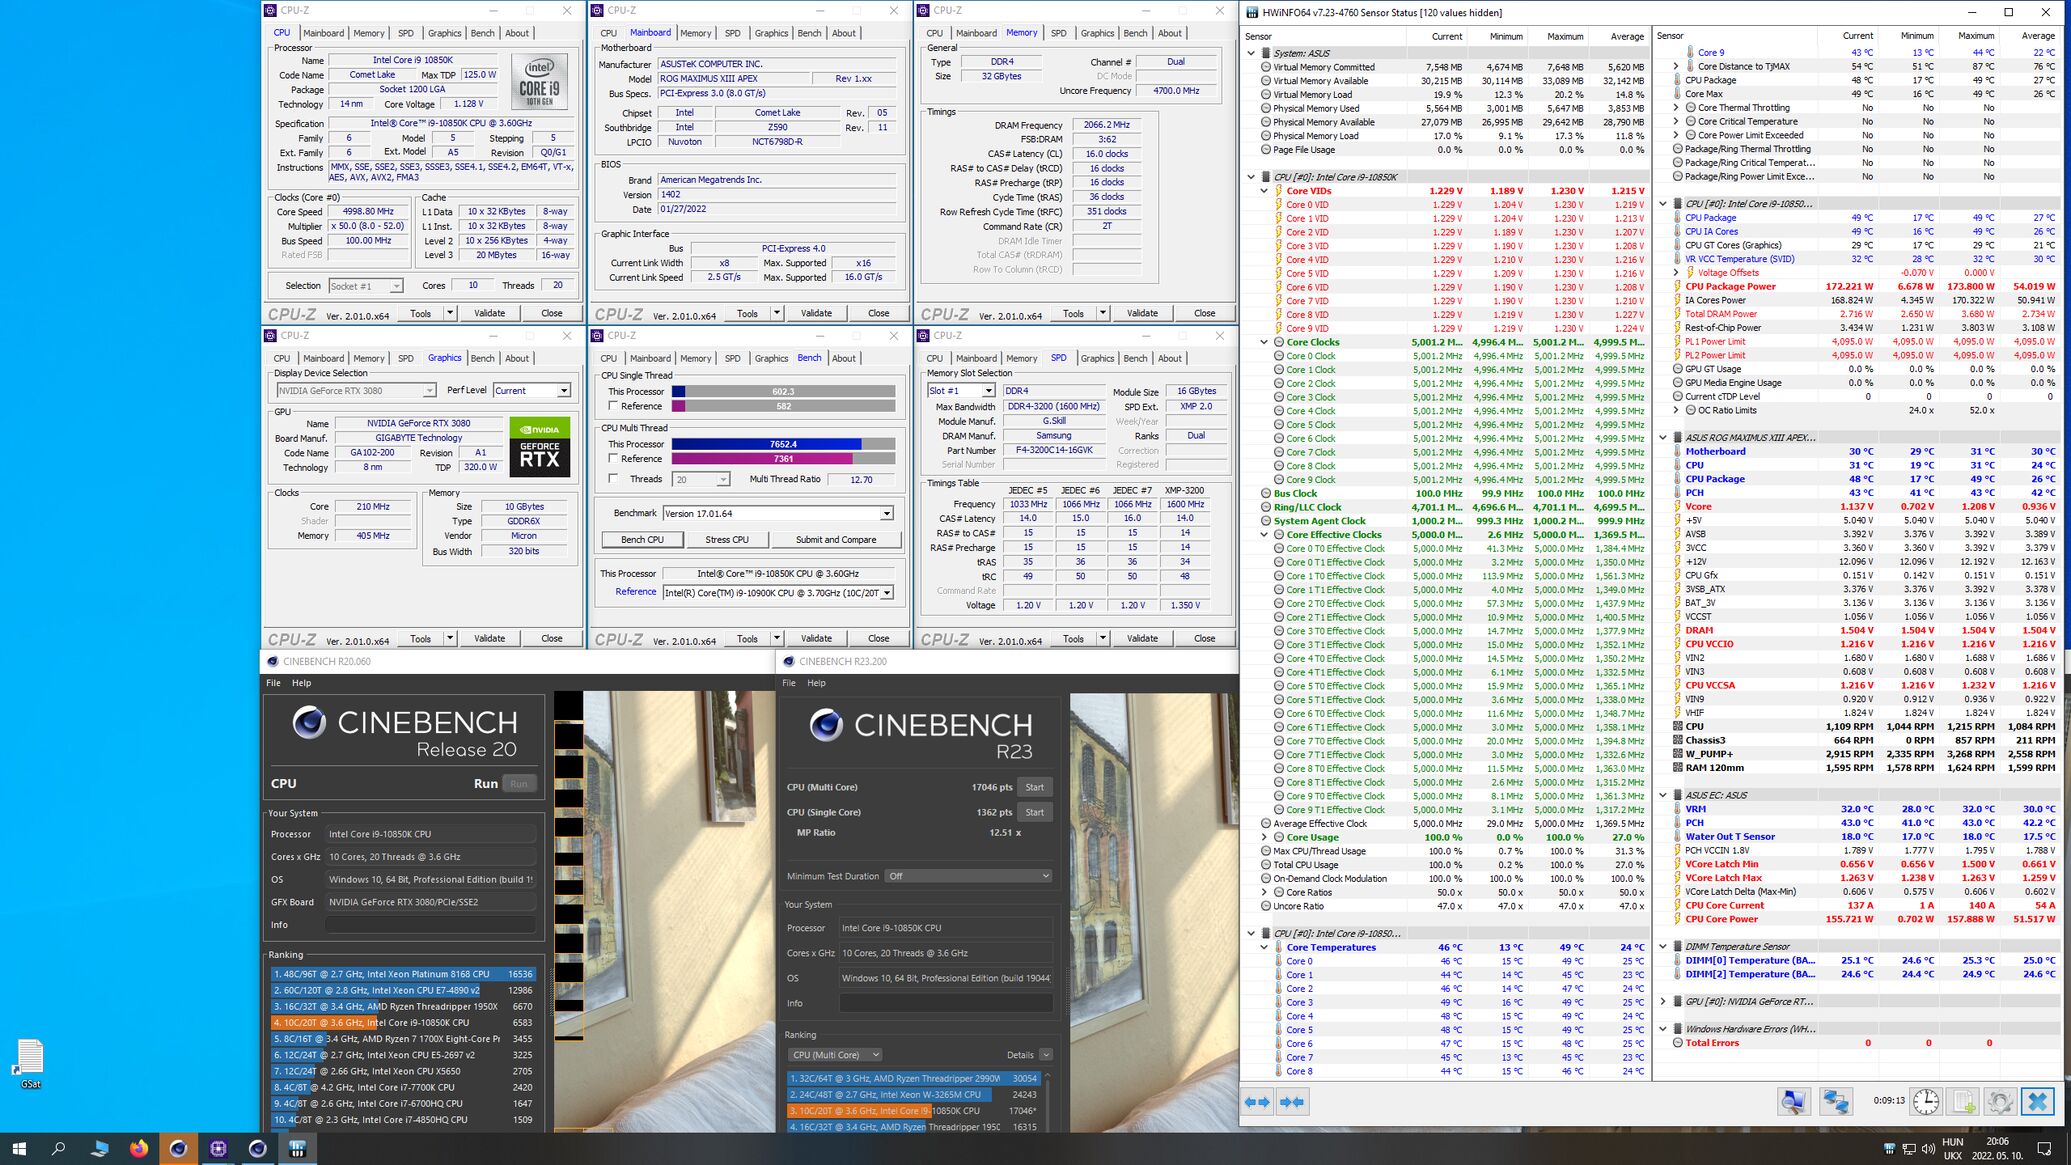The image size is (2071, 1165).
Task: Start CPU (Single Core) test in Cinebench R23
Action: [x=1034, y=812]
